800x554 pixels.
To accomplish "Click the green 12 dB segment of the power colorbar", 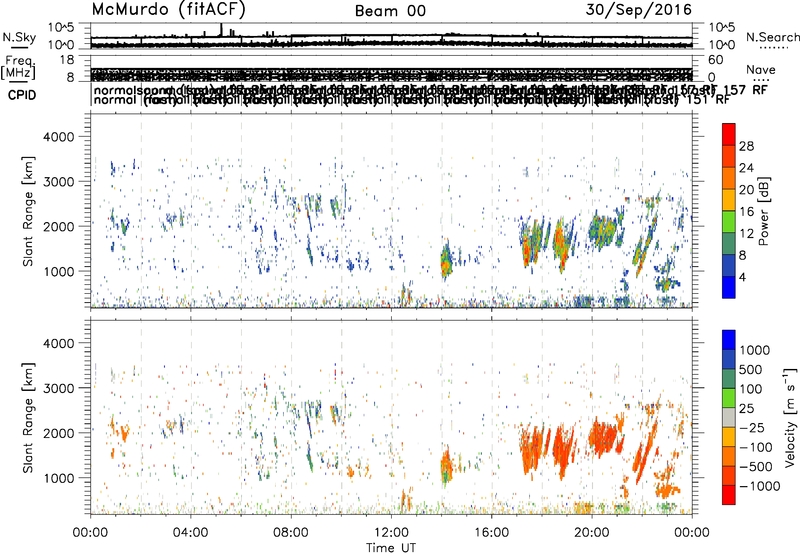I will [729, 221].
